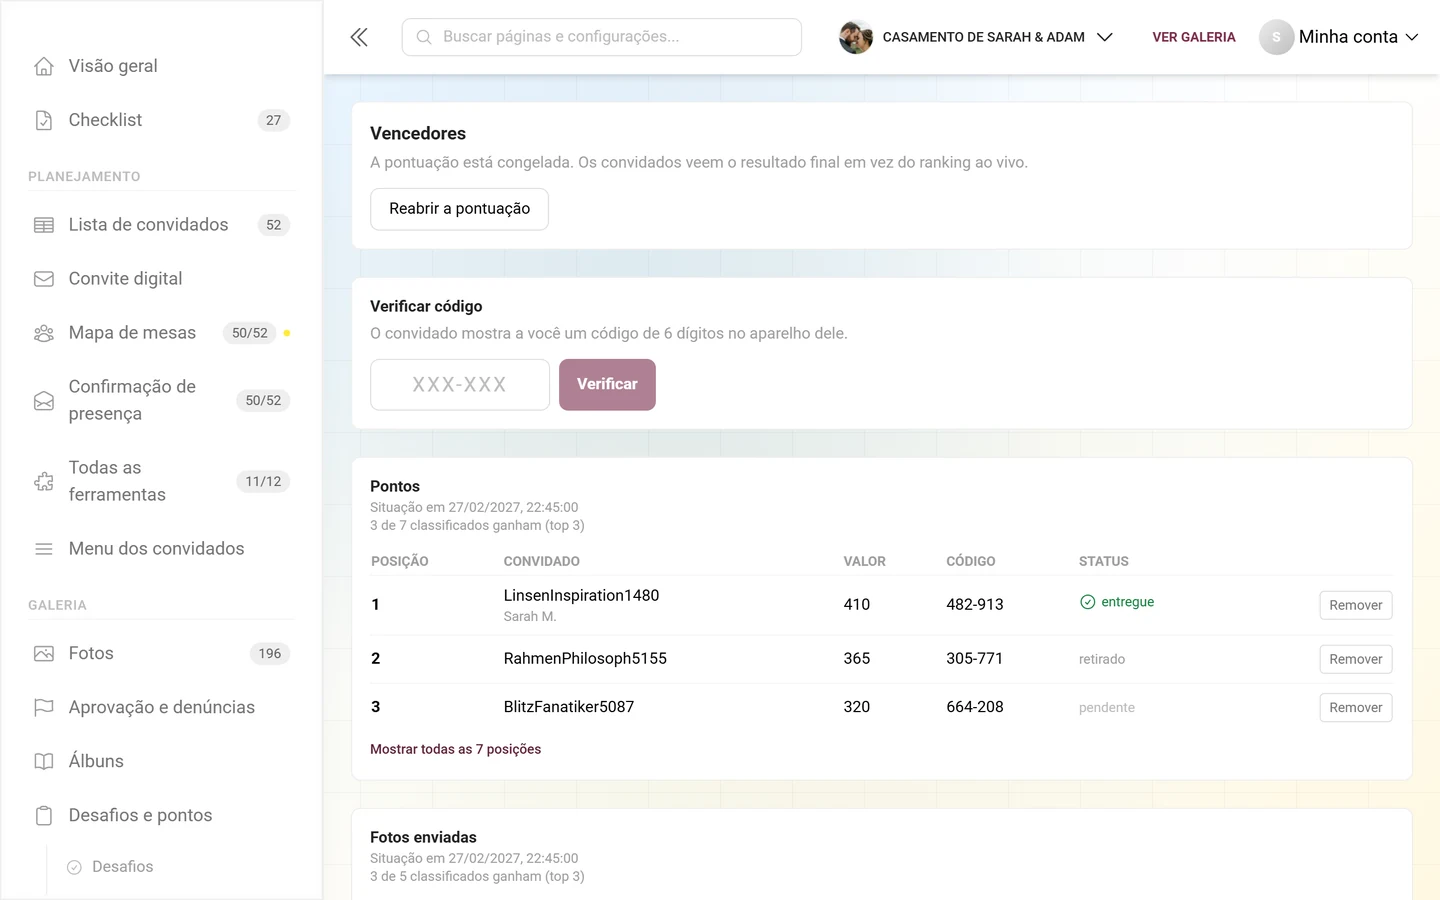Click the Desafios e pontos clipboard icon
Screen dimensions: 1440x900
pyautogui.click(x=44, y=816)
